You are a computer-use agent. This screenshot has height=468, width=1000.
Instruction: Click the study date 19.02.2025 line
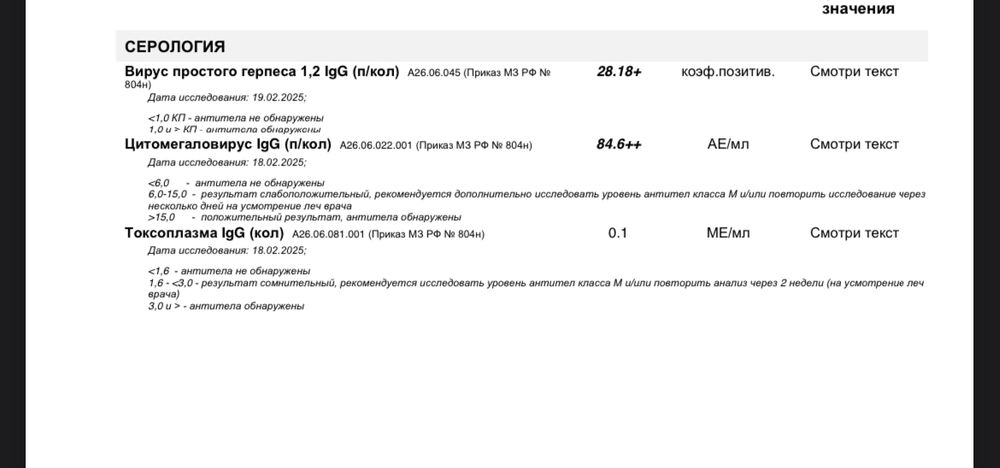pos(227,98)
